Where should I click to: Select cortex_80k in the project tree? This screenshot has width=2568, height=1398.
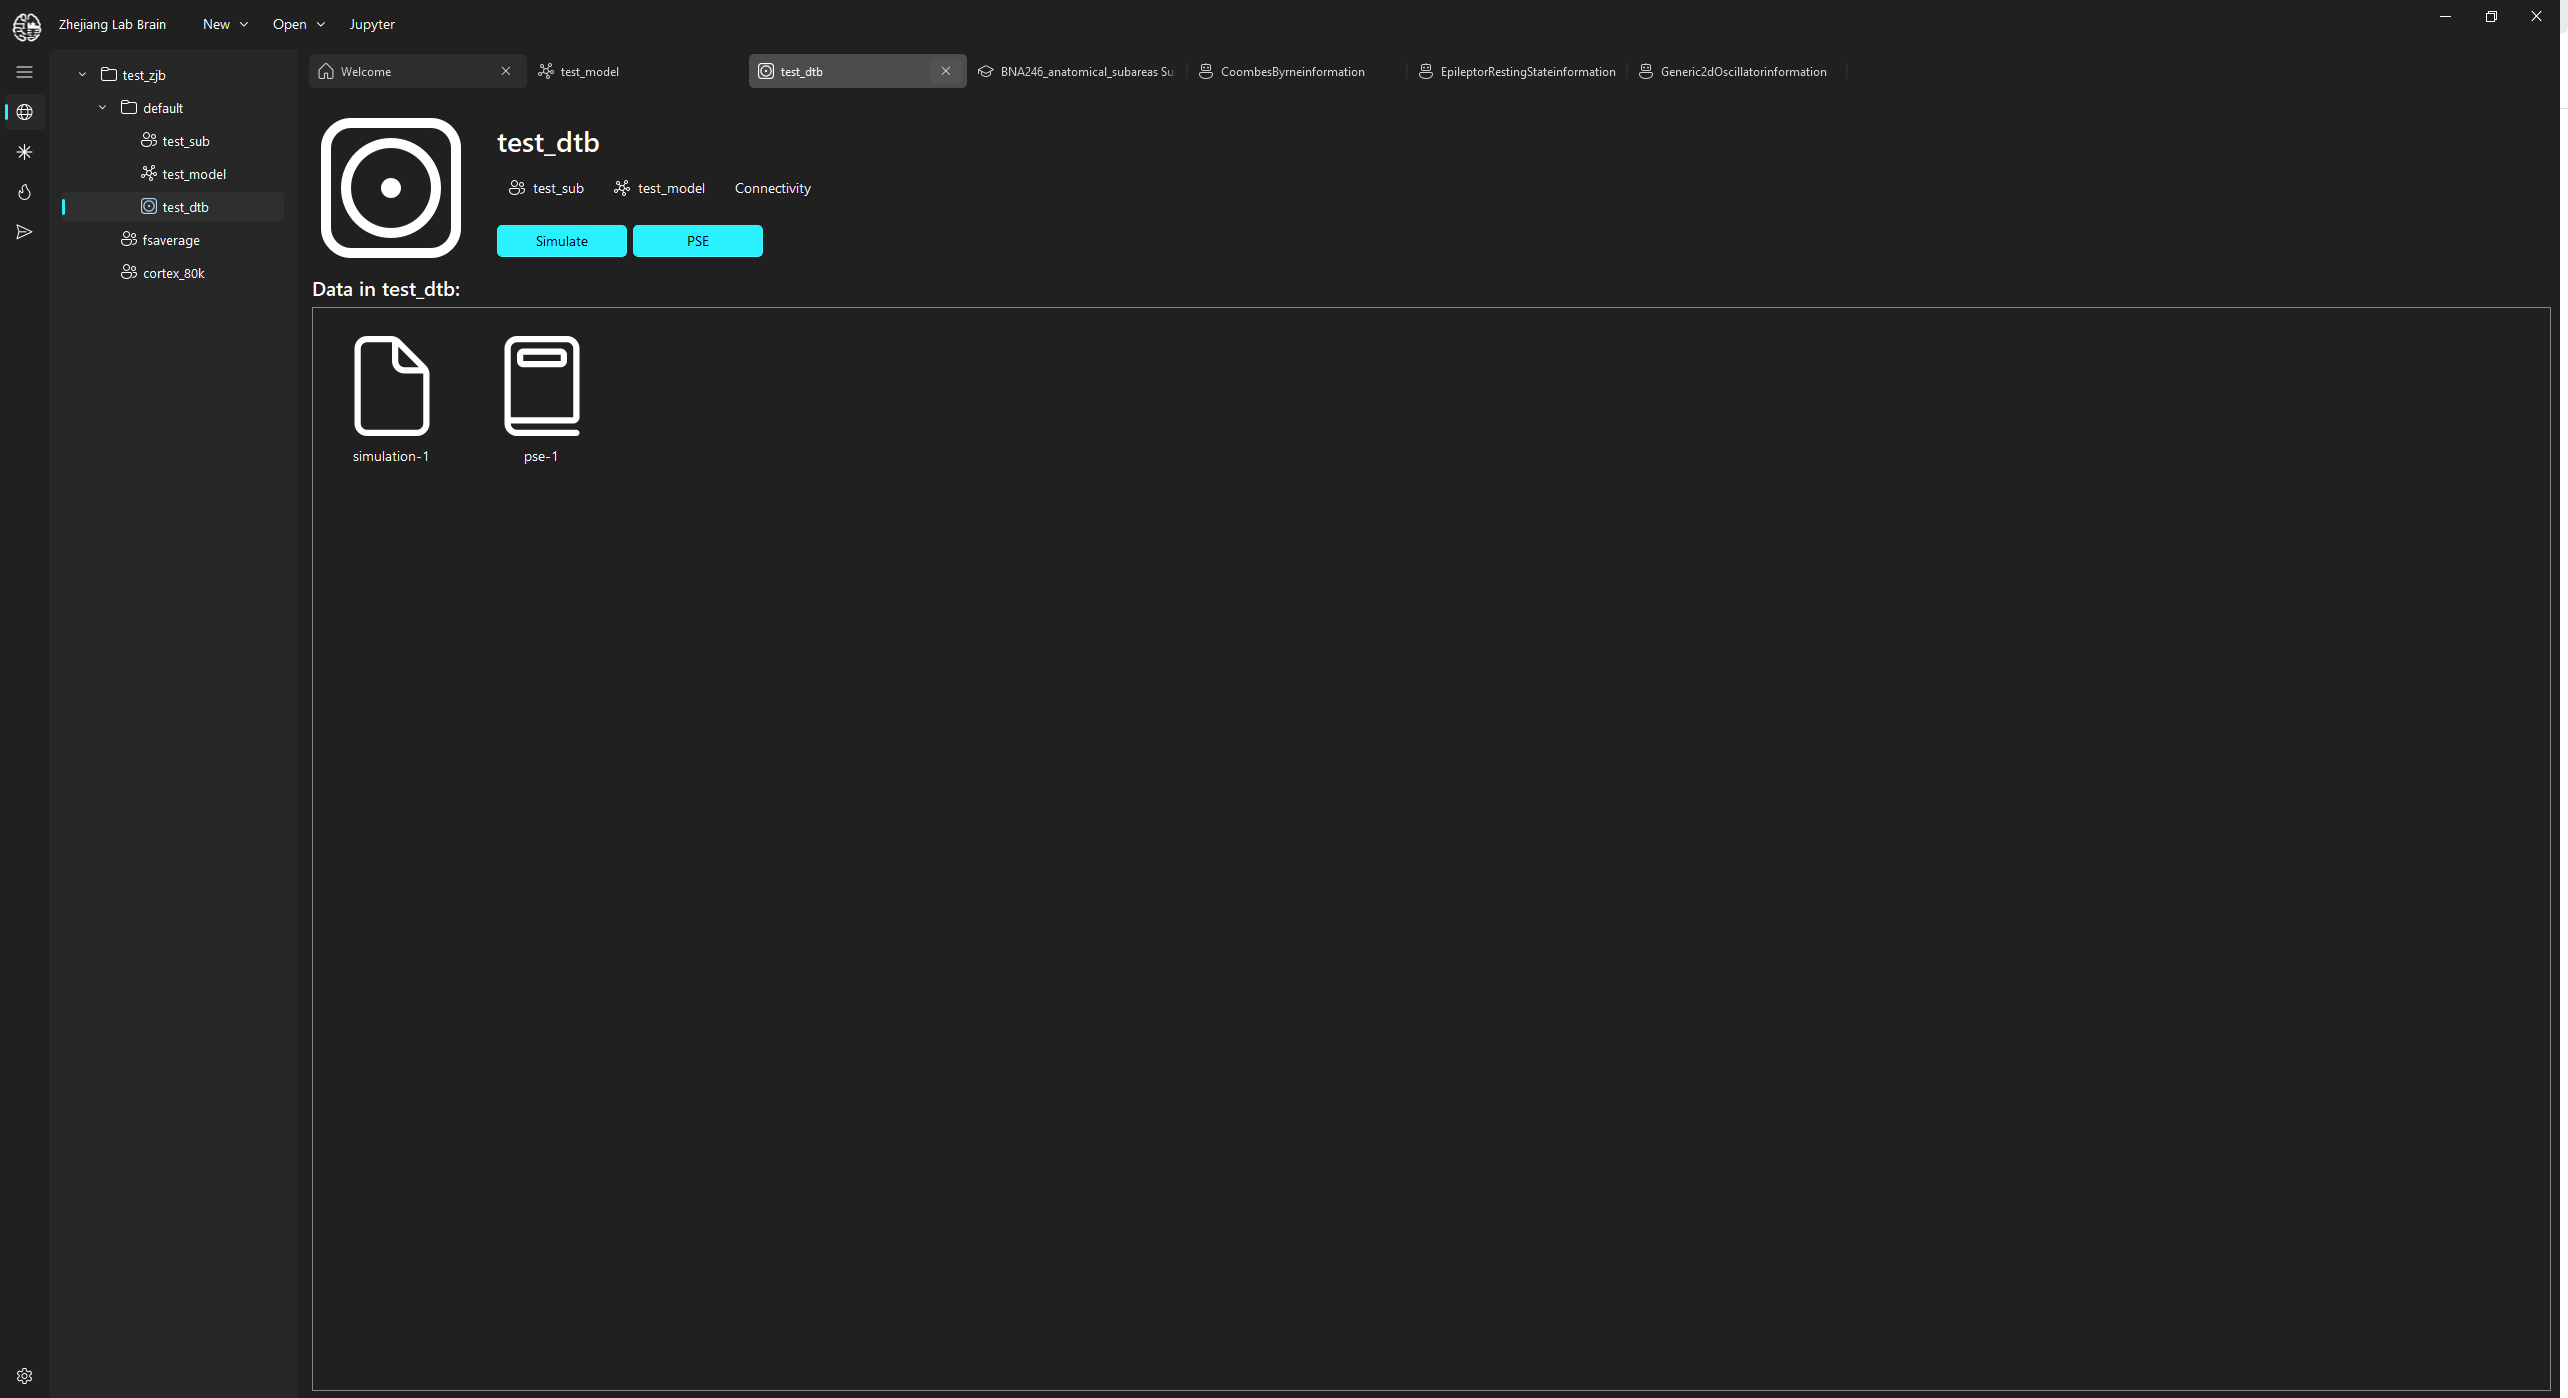(173, 273)
